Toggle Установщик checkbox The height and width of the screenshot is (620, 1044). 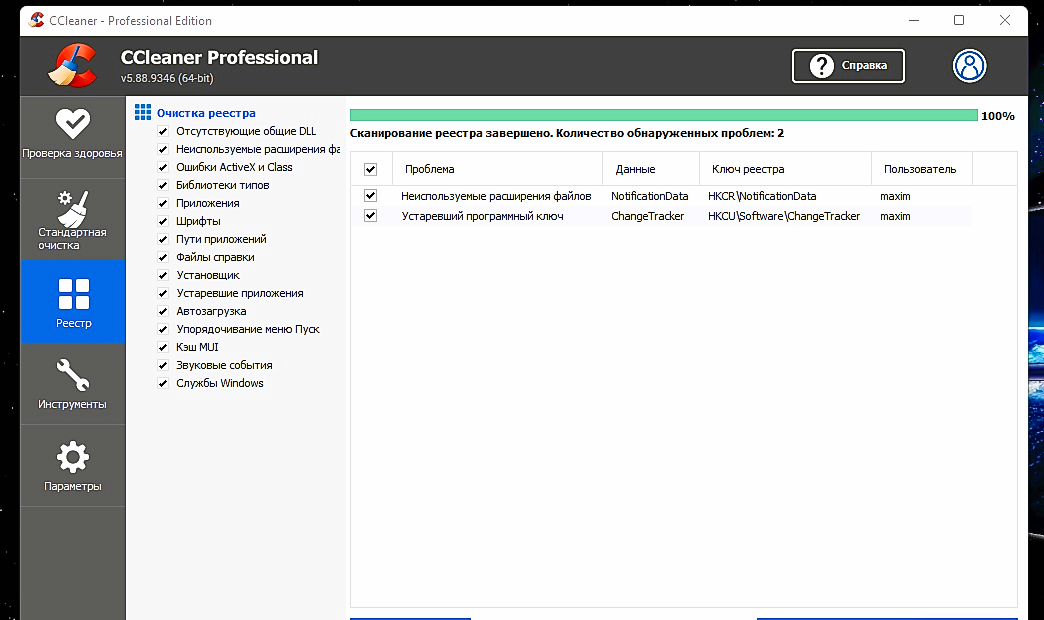(x=162, y=275)
